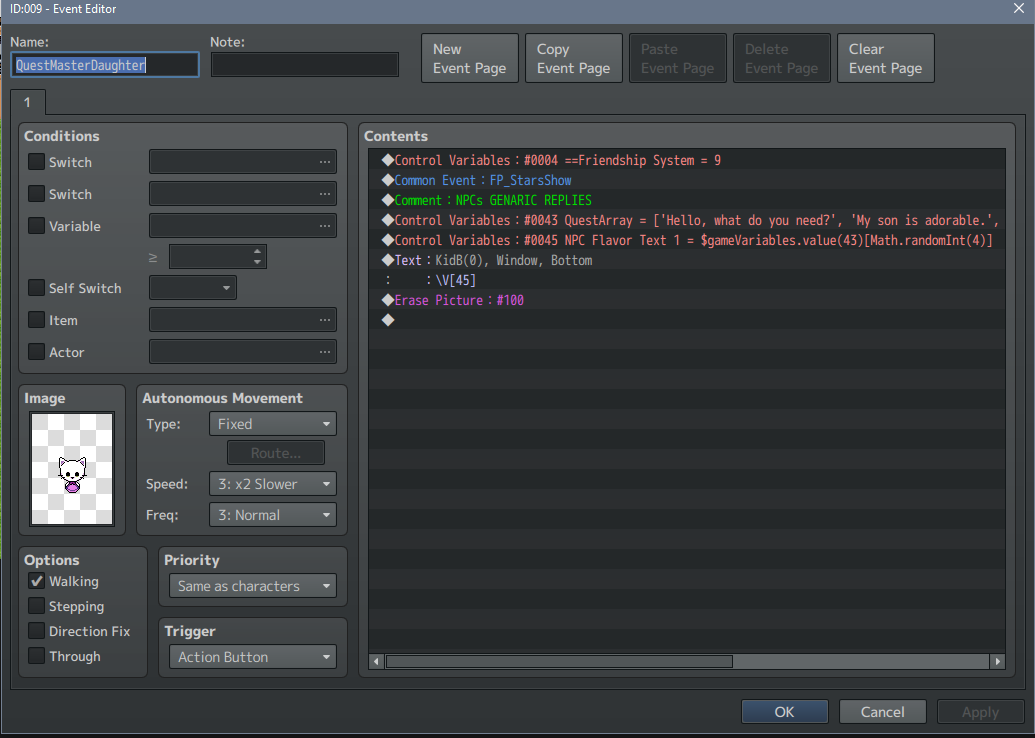Viewport: 1035px width, 738px height.
Task: Open the first Switch condition ellipsis picker
Action: pos(324,162)
